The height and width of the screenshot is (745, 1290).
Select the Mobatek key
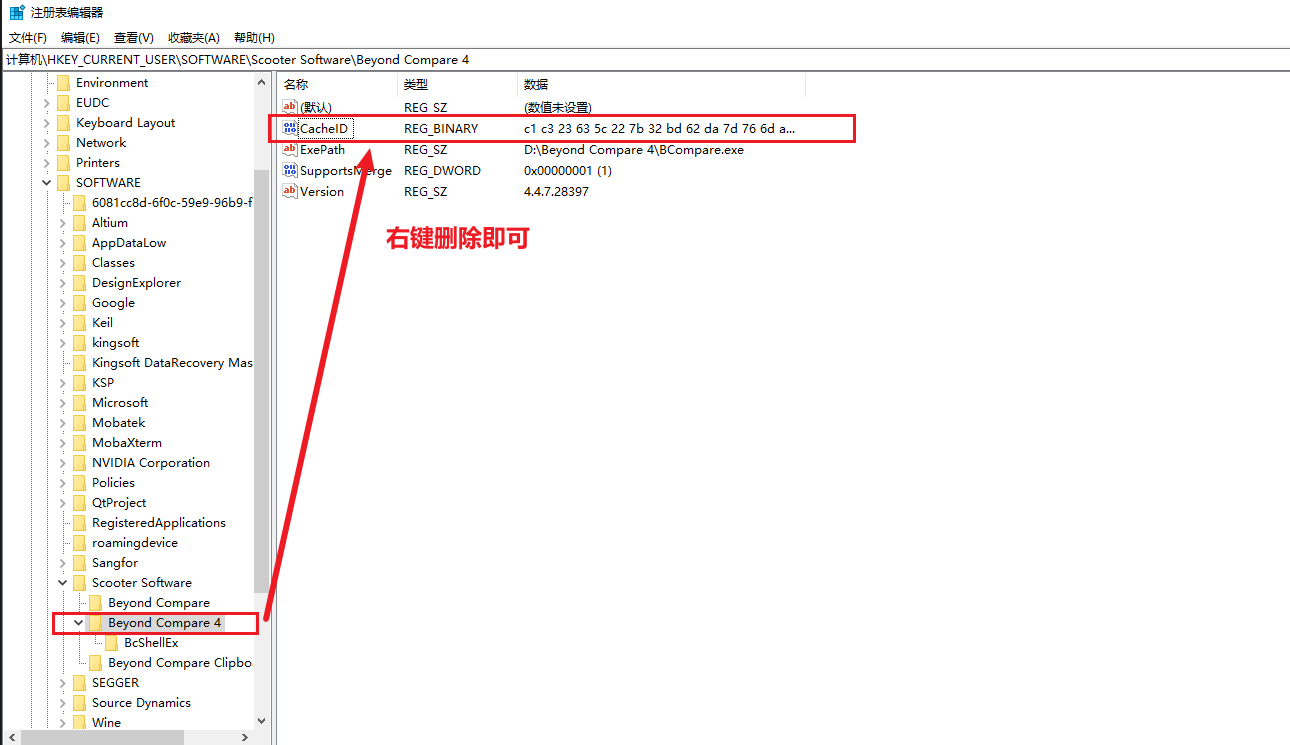119,423
